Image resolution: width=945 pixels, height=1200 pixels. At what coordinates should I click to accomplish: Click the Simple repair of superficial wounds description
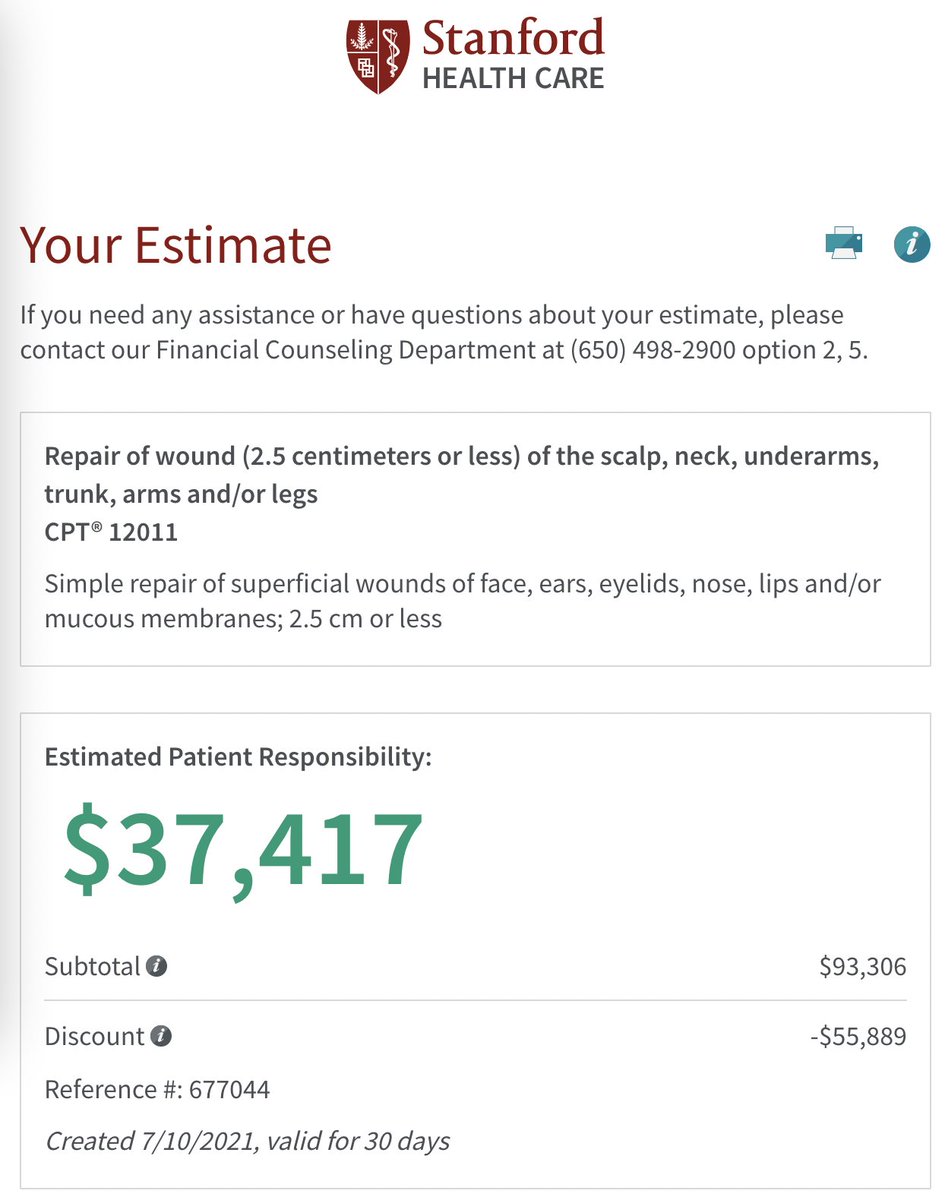(462, 601)
